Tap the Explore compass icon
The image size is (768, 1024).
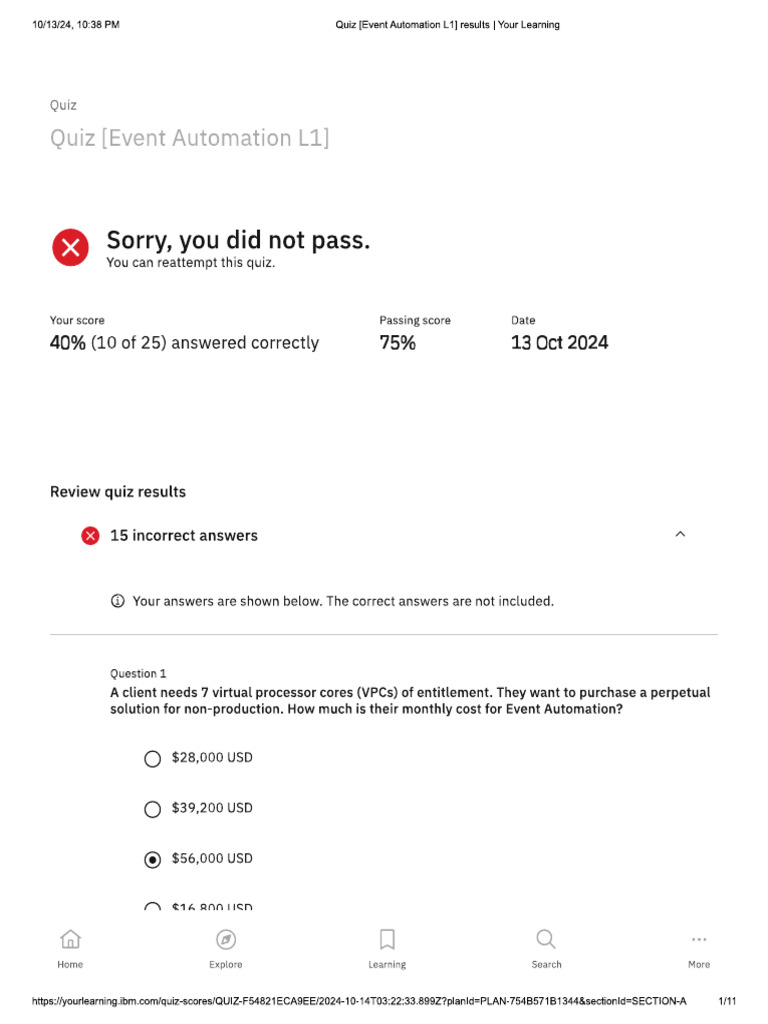[226, 939]
